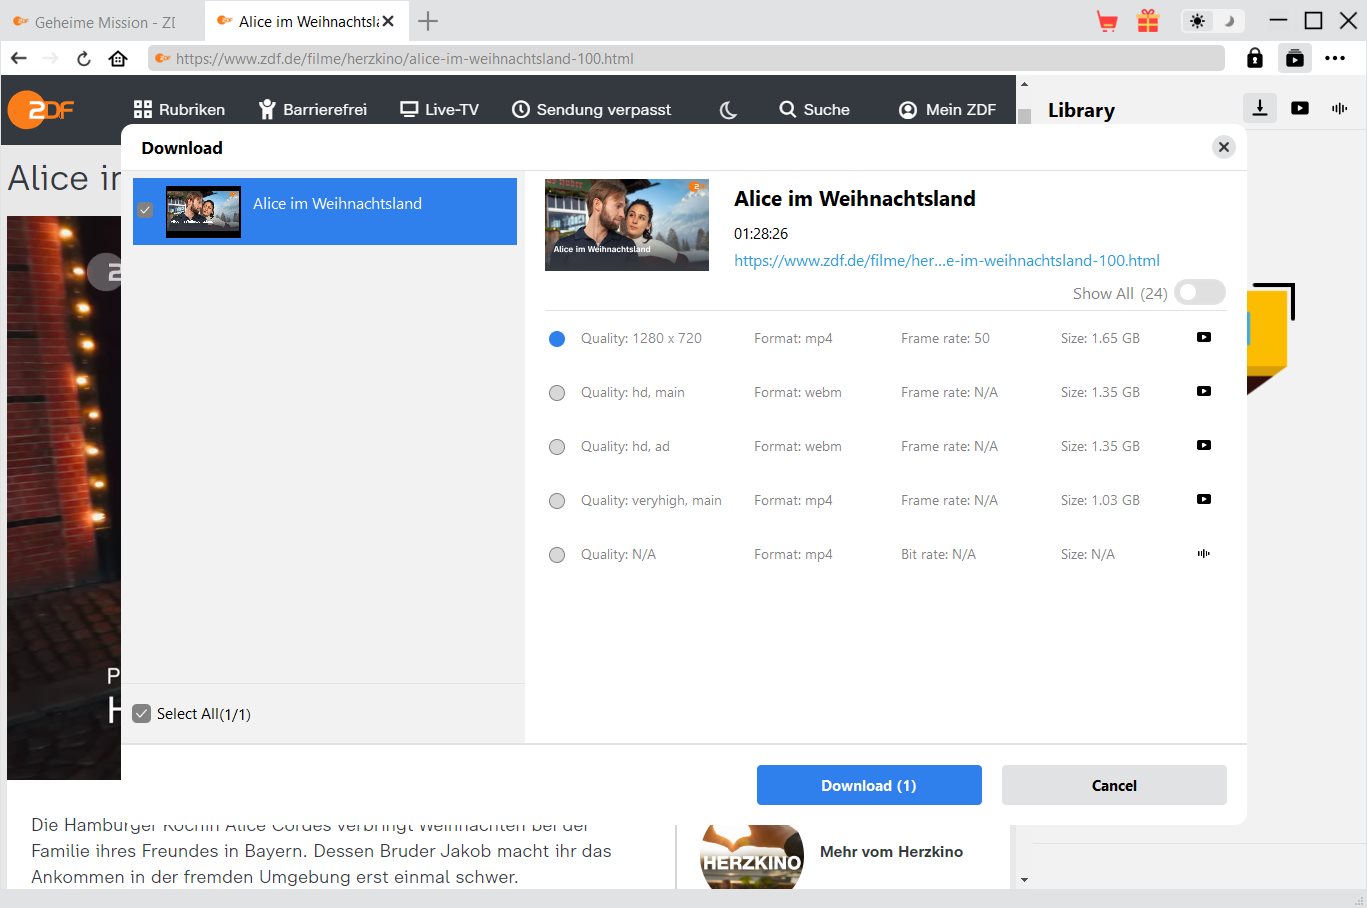Open the gift box icon

click(1148, 21)
